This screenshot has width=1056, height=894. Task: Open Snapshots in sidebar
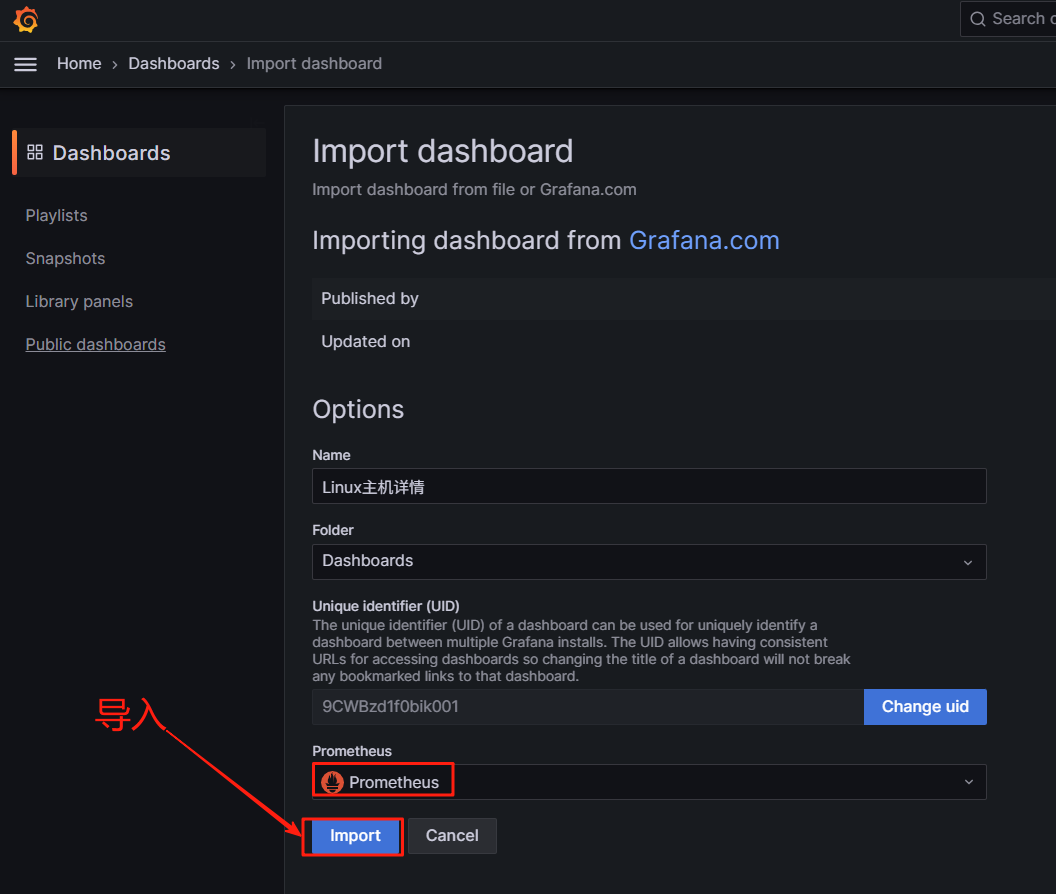65,259
